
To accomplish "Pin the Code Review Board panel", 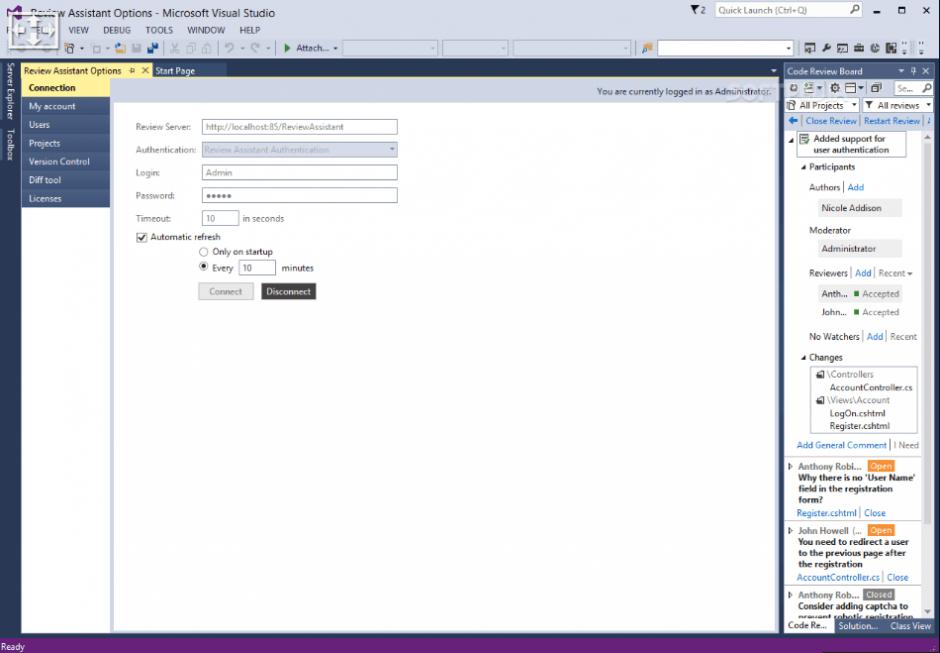I will pos(913,71).
